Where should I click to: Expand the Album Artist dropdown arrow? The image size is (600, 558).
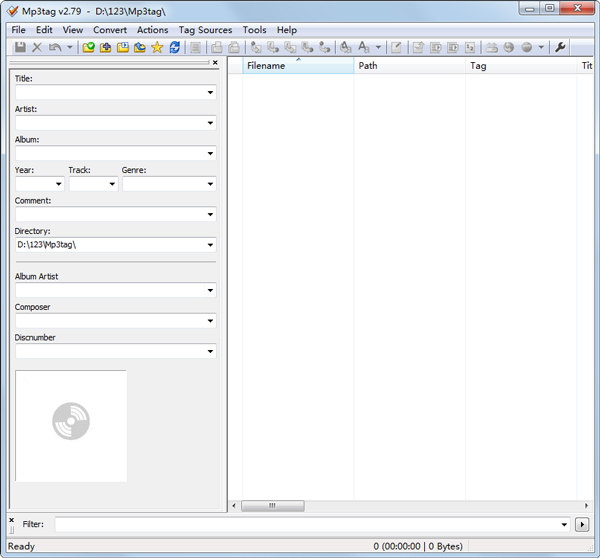210,290
